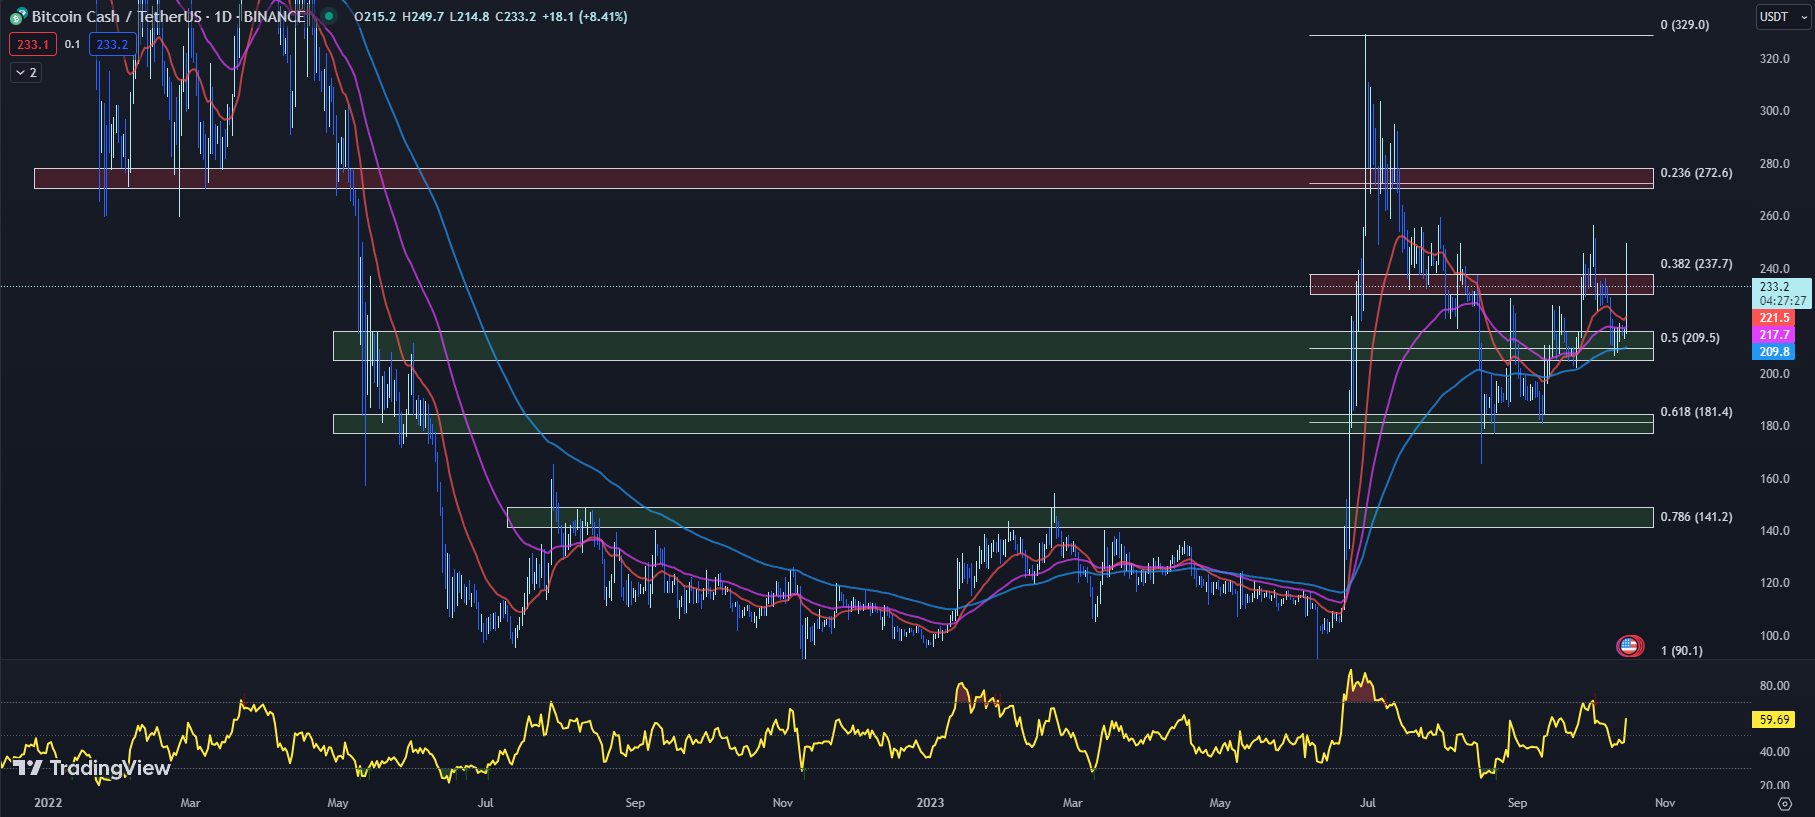This screenshot has height=817, width=1815.
Task: Click 260.0 on the price axis
Action: (x=1774, y=216)
